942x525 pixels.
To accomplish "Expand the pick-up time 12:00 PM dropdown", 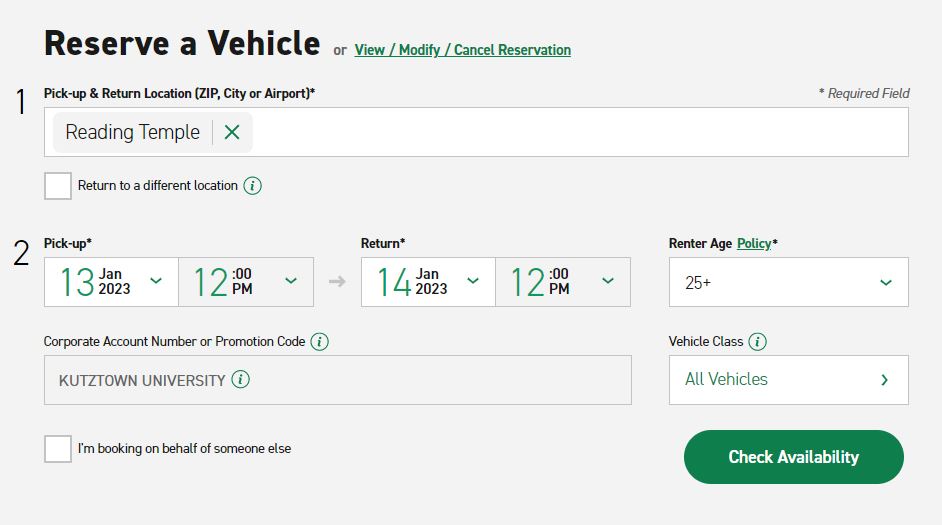I will pos(246,282).
